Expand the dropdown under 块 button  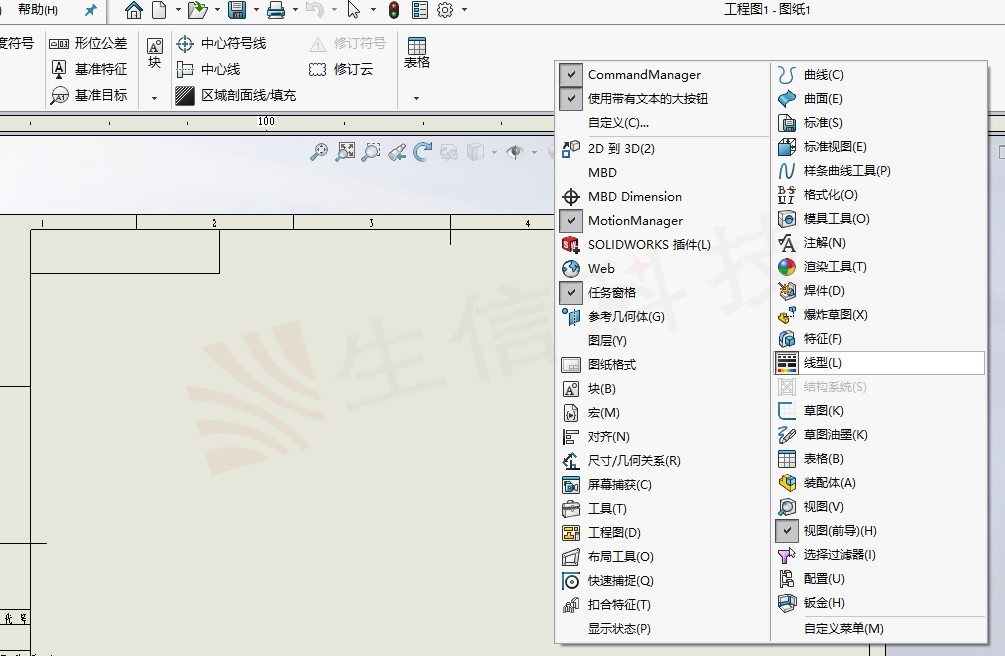tap(154, 98)
